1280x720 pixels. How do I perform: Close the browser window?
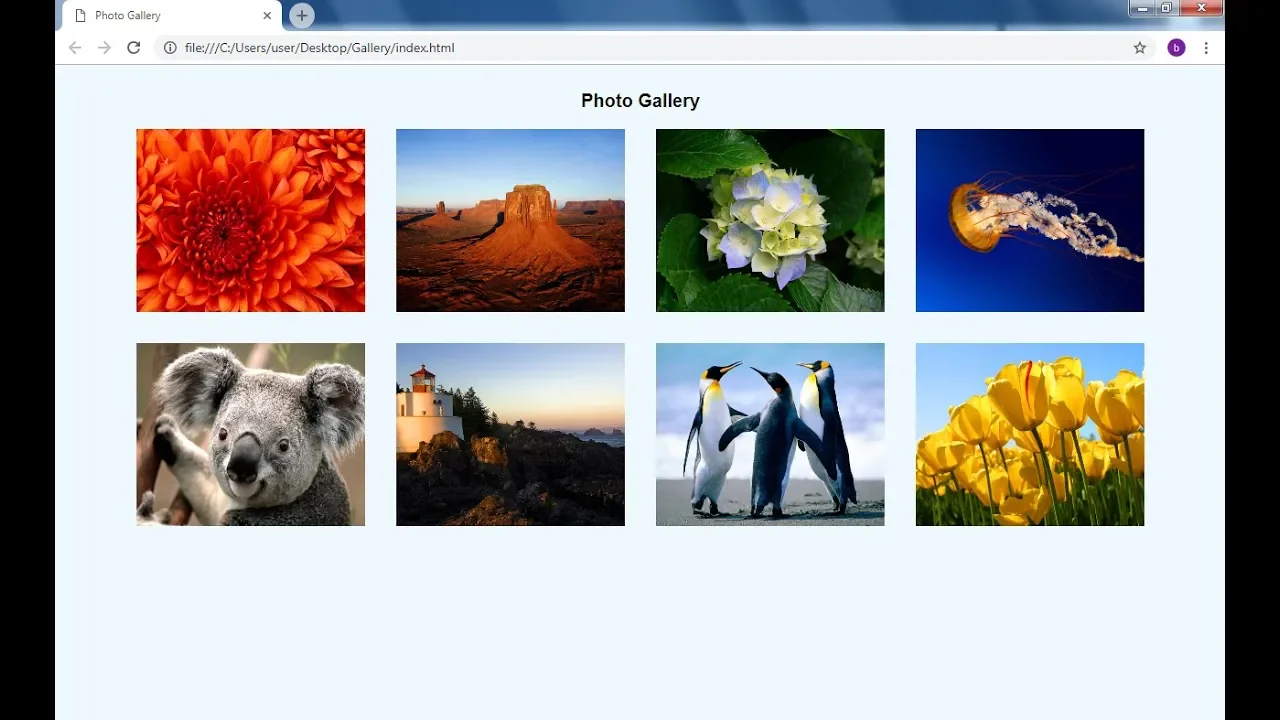coord(1201,8)
